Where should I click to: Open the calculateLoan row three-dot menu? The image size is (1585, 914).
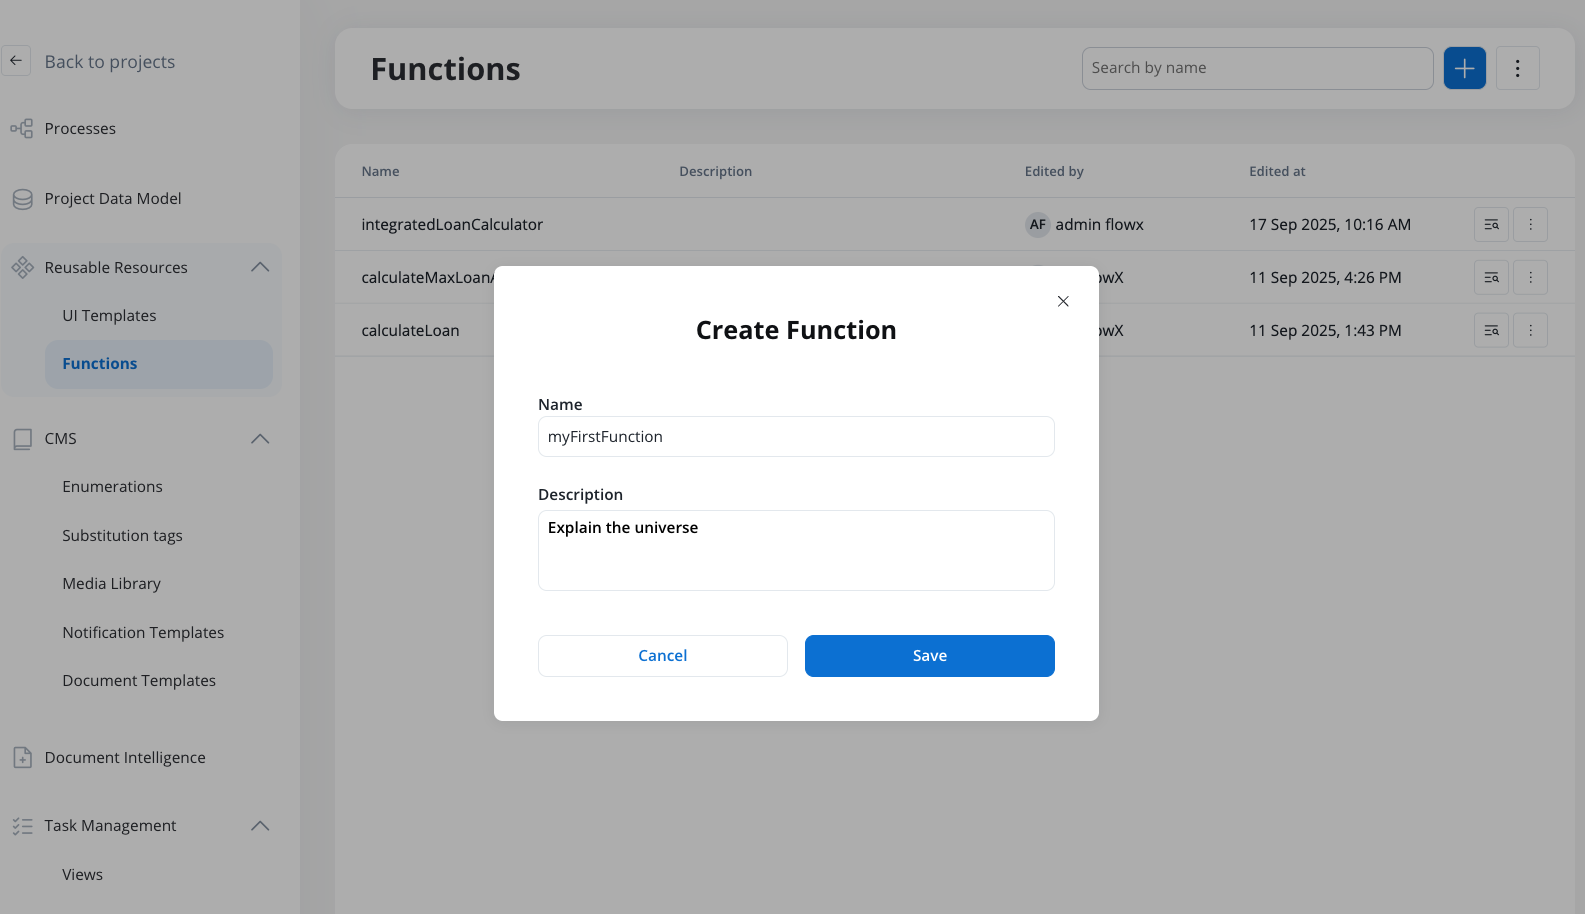click(x=1530, y=331)
